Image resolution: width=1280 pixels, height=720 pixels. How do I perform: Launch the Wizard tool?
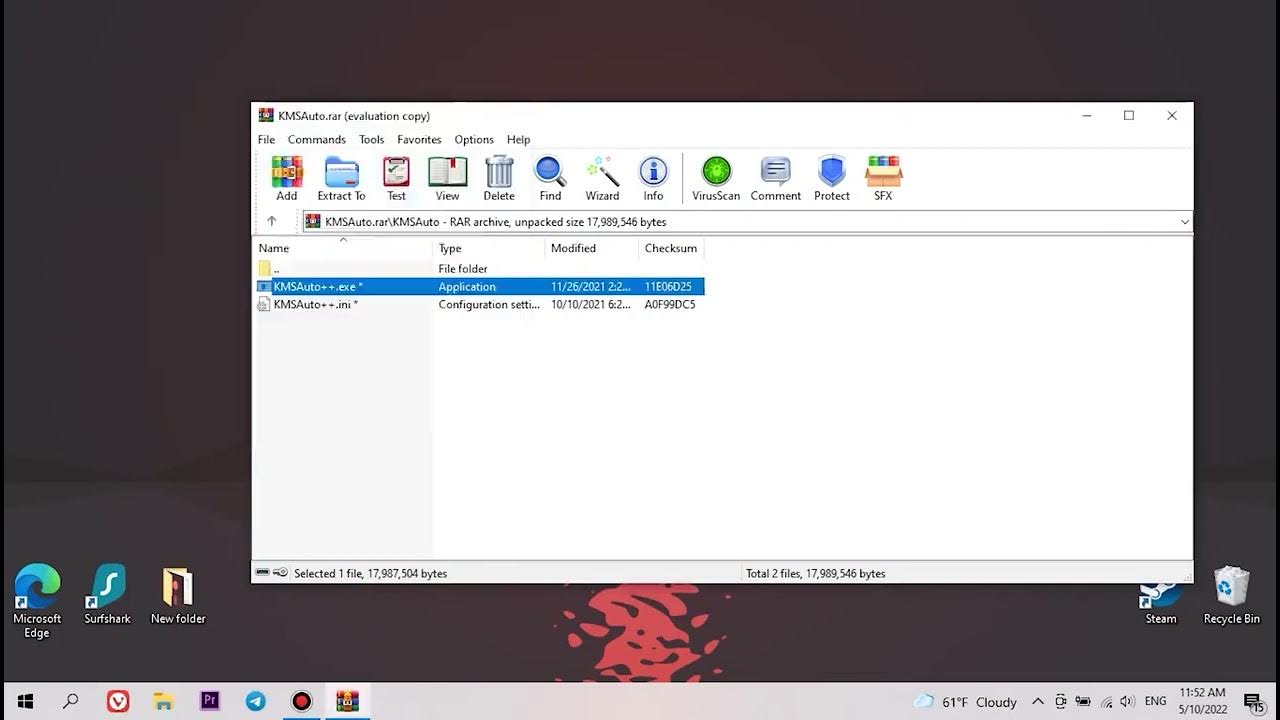pos(602,179)
